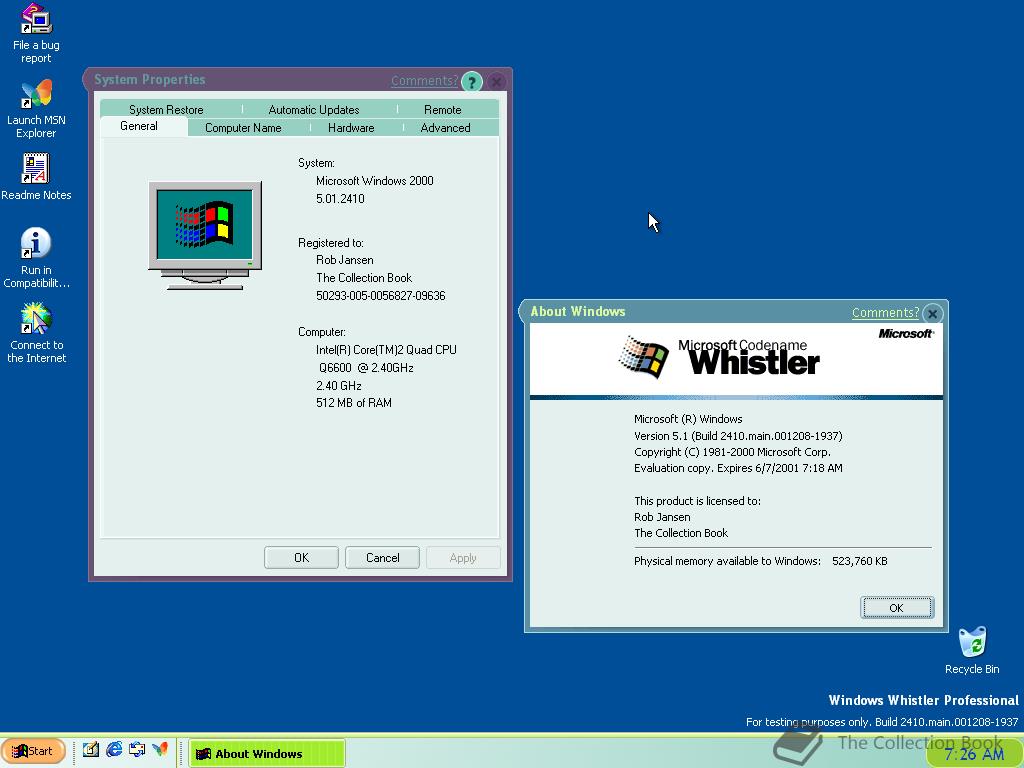Click OK in System Properties
1024x768 pixels.
(x=301, y=558)
